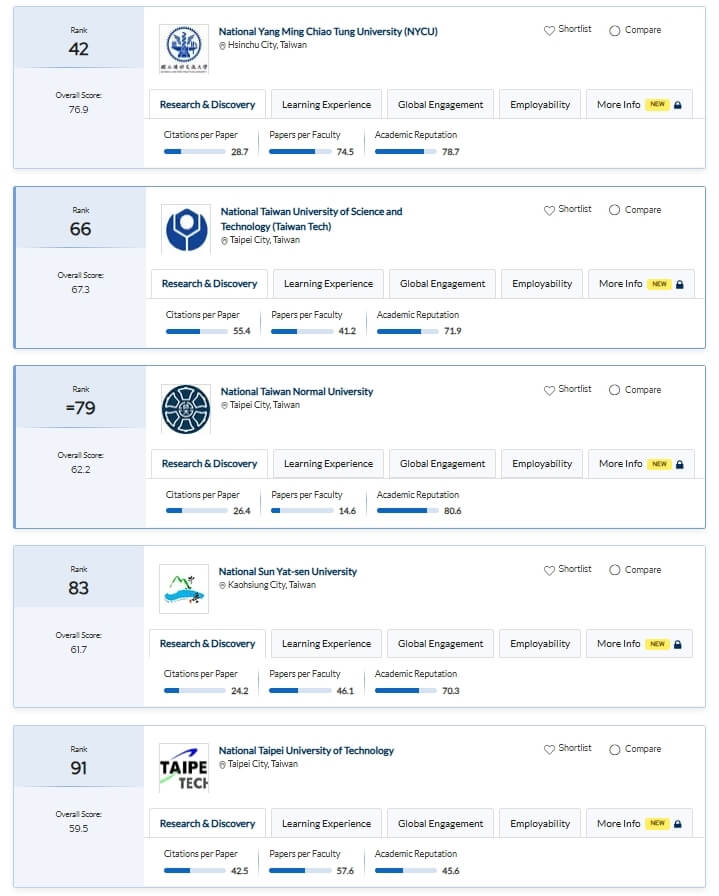Click NYCU Academic Reputation progress bar
The height and width of the screenshot is (896, 719).
tap(406, 152)
